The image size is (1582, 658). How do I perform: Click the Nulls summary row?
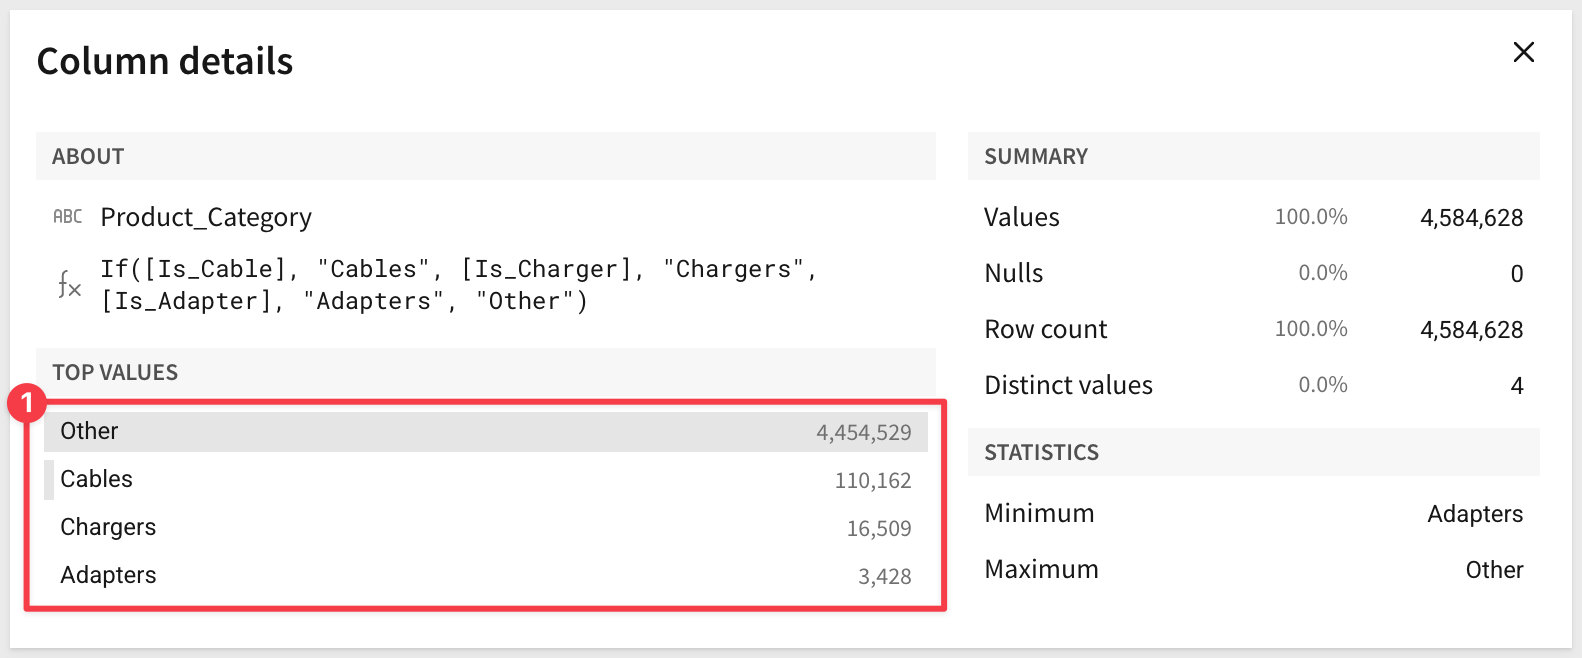[1253, 274]
